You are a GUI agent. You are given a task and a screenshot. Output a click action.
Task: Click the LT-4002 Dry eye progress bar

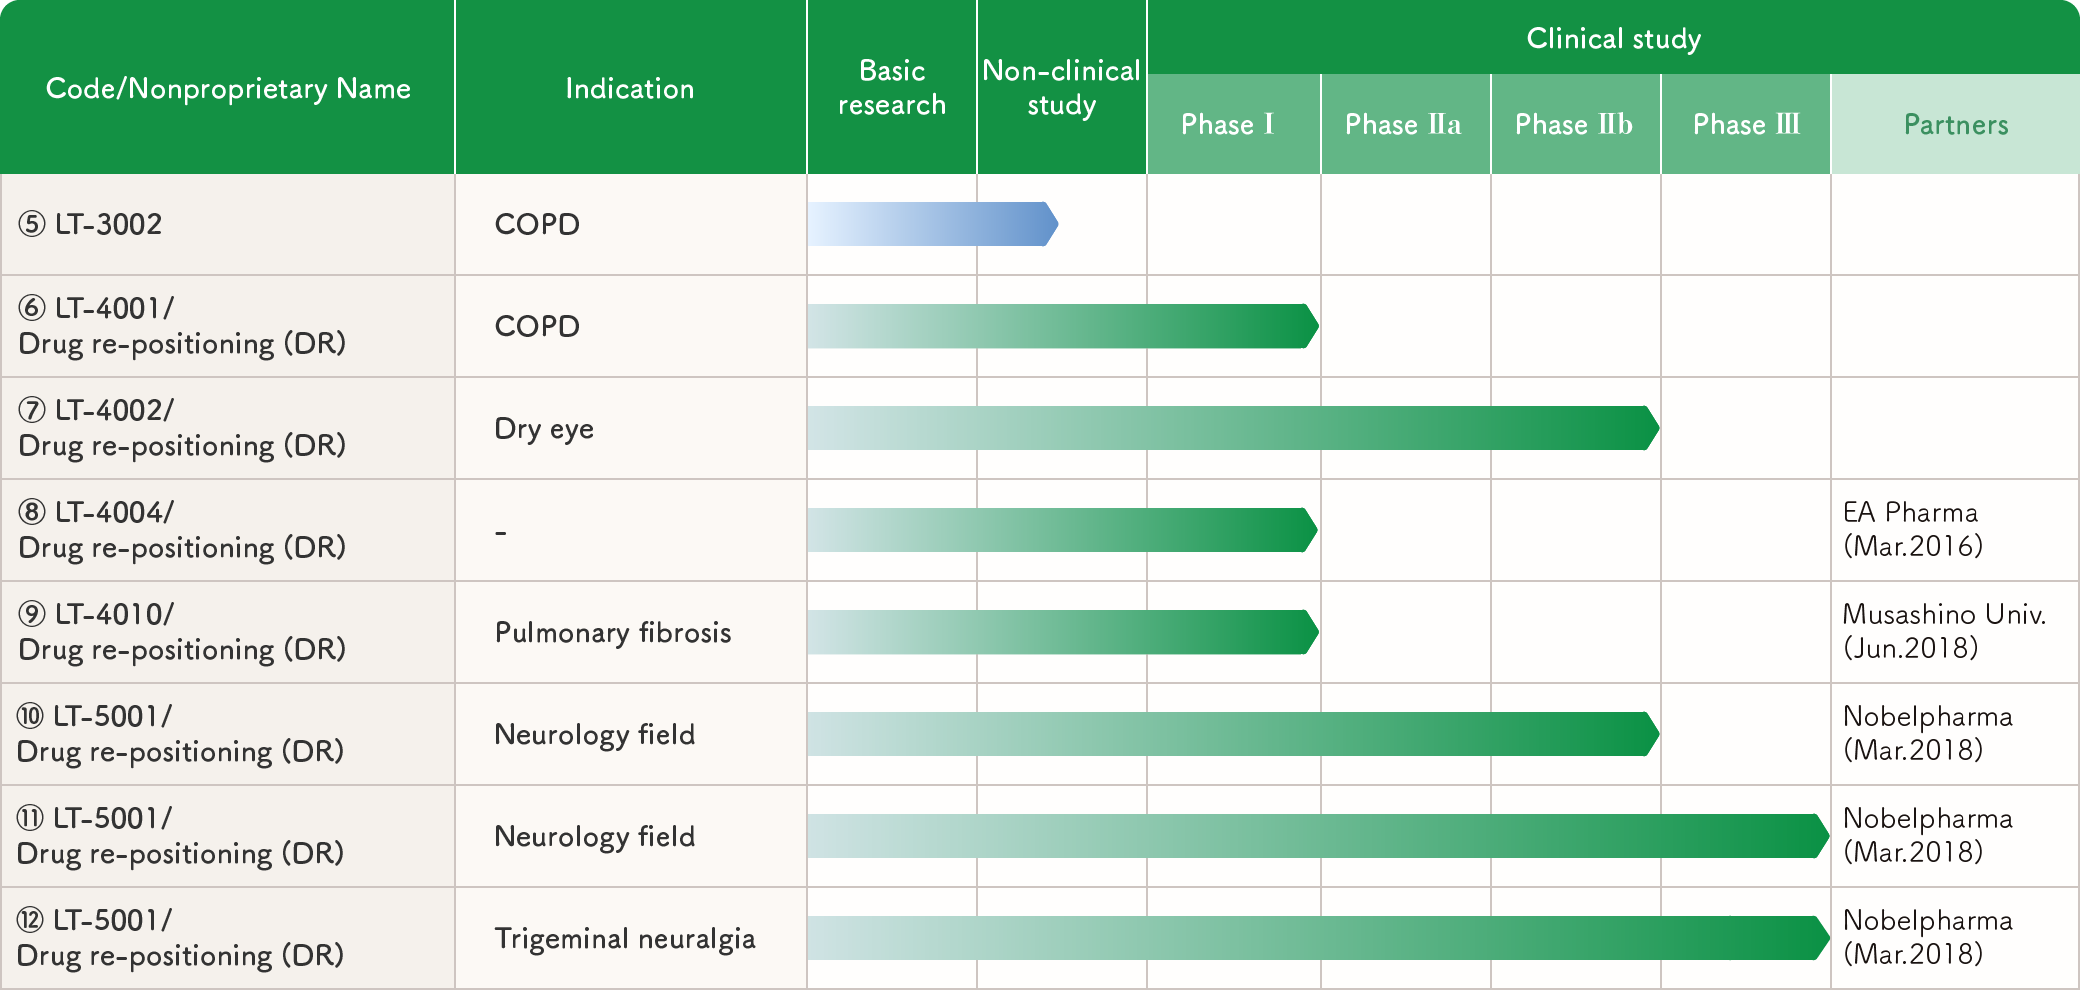[x=1234, y=428]
